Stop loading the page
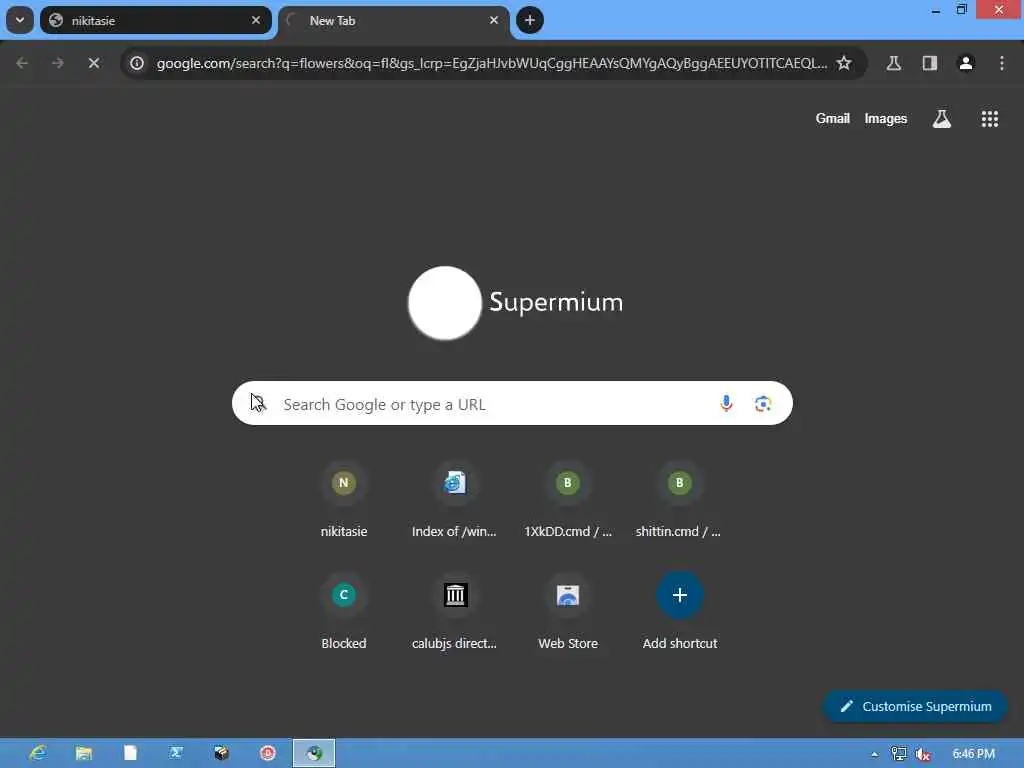This screenshot has width=1024, height=768. pos(93,63)
